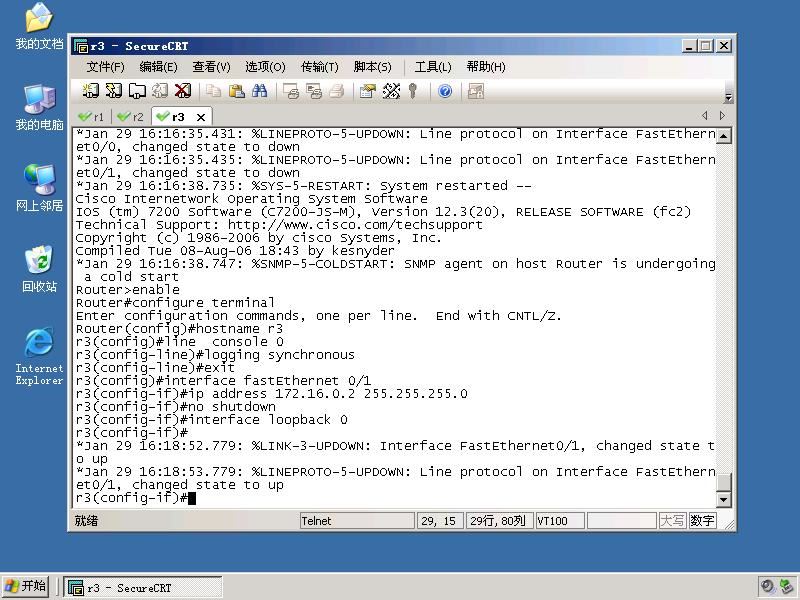Click the r3(config-if)# prompt cursor line
800x600 pixels.
(x=136, y=498)
